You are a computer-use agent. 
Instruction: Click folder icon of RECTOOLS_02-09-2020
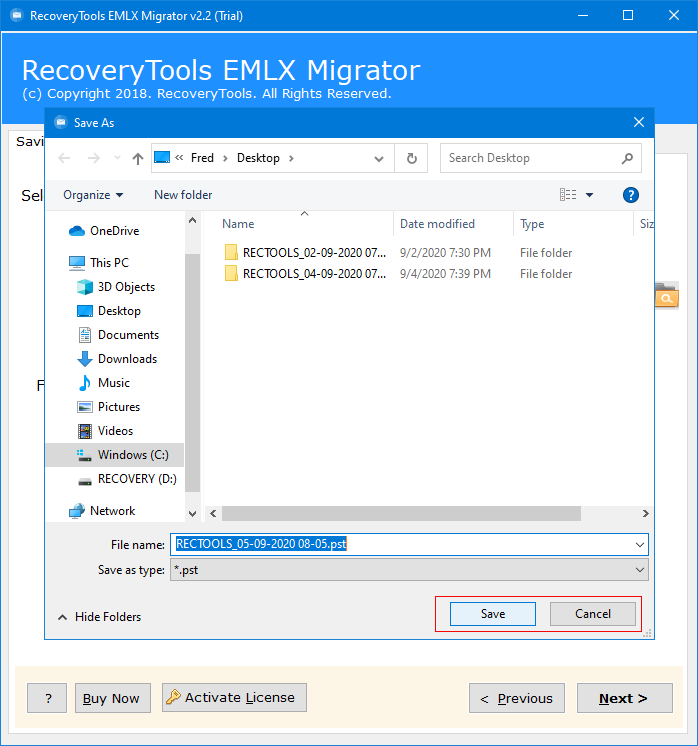[x=231, y=252]
